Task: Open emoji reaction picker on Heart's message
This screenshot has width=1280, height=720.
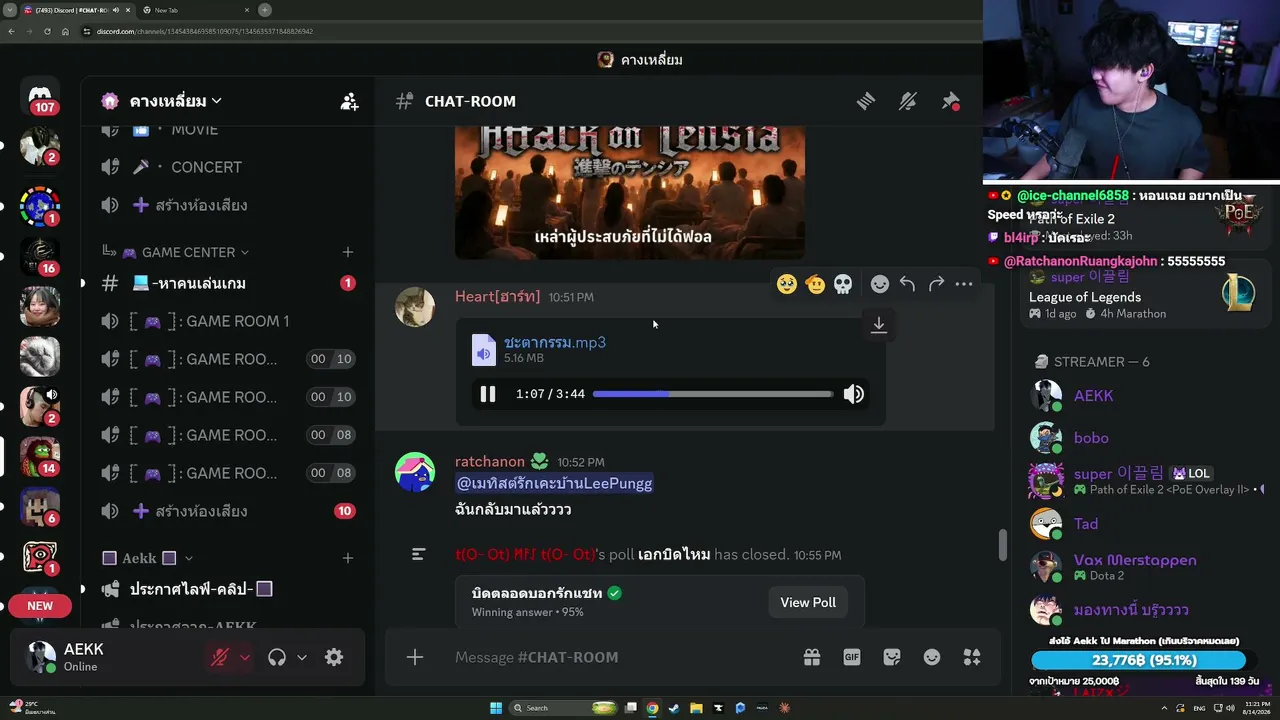Action: [880, 284]
